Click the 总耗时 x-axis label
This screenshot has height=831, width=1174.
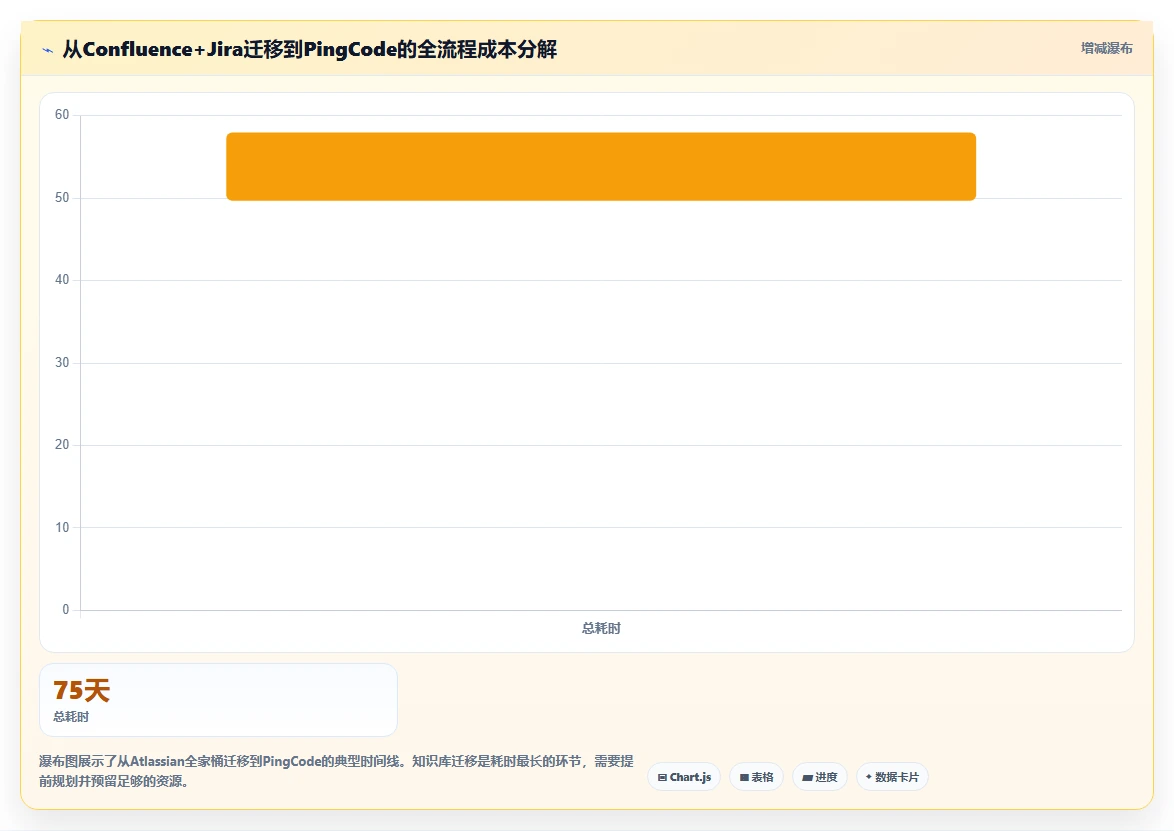pos(601,628)
